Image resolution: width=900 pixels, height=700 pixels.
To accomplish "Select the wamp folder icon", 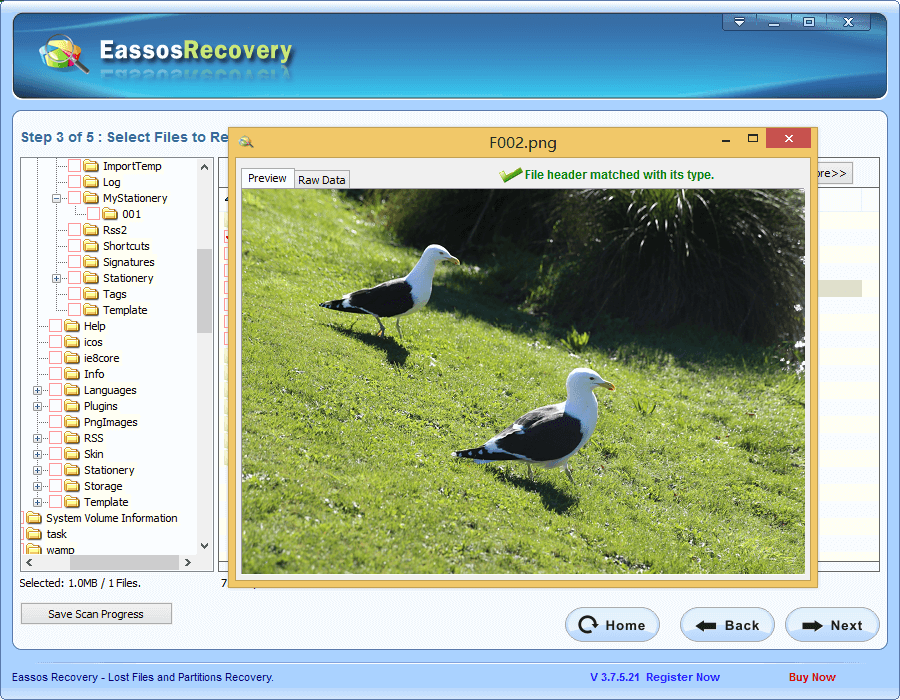I will click(x=33, y=549).
